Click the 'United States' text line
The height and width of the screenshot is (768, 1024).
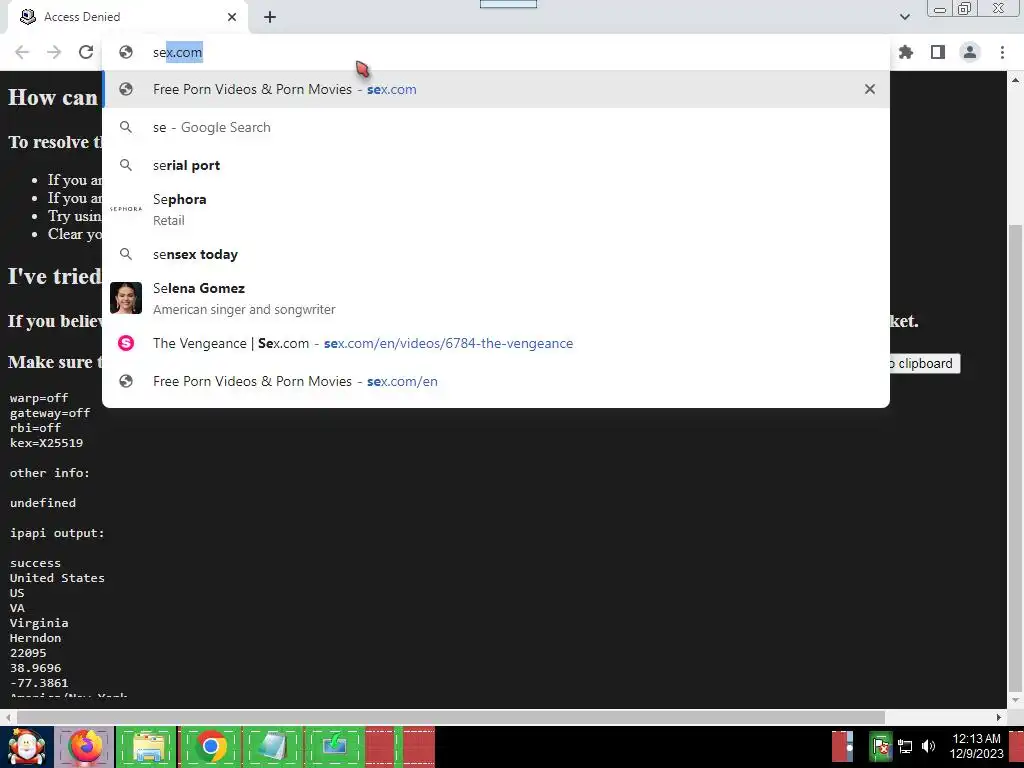[x=57, y=578]
